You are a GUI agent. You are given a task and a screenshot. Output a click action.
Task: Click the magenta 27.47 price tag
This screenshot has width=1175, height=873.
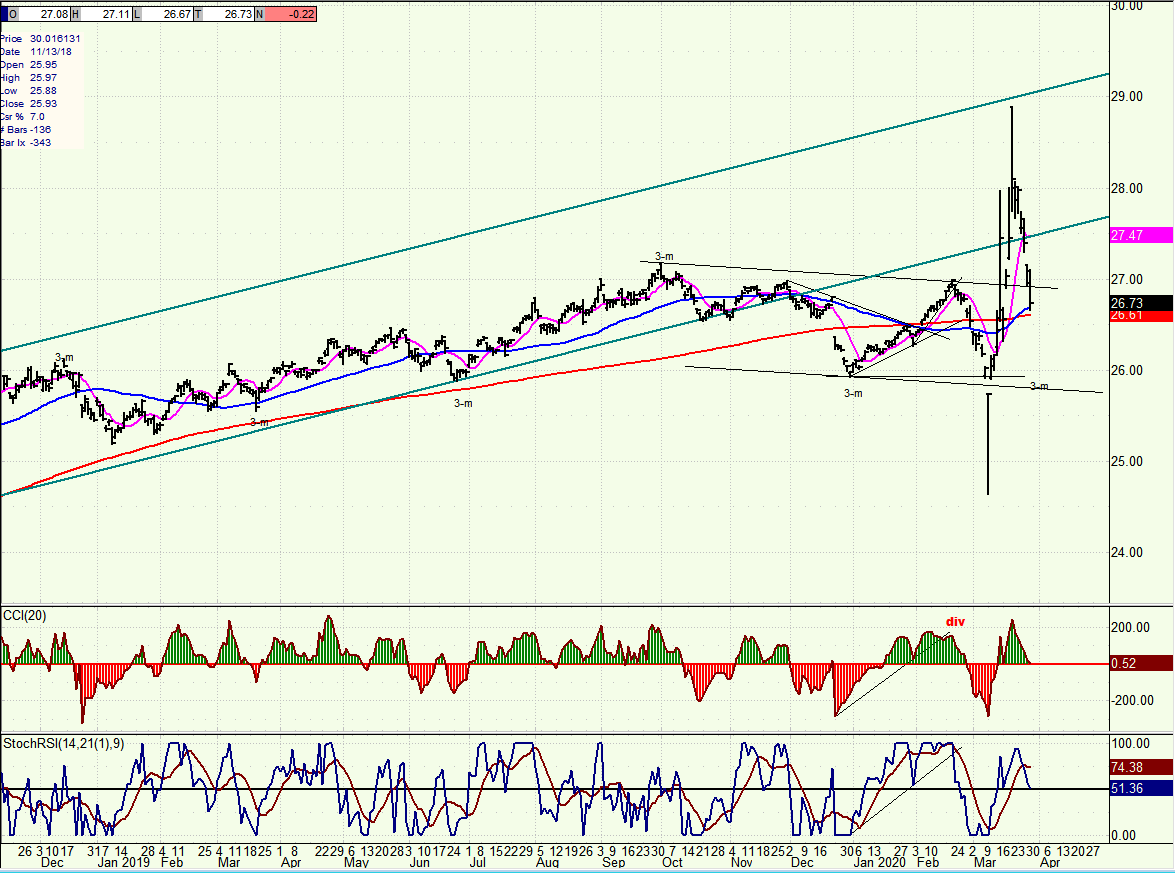pos(1138,236)
